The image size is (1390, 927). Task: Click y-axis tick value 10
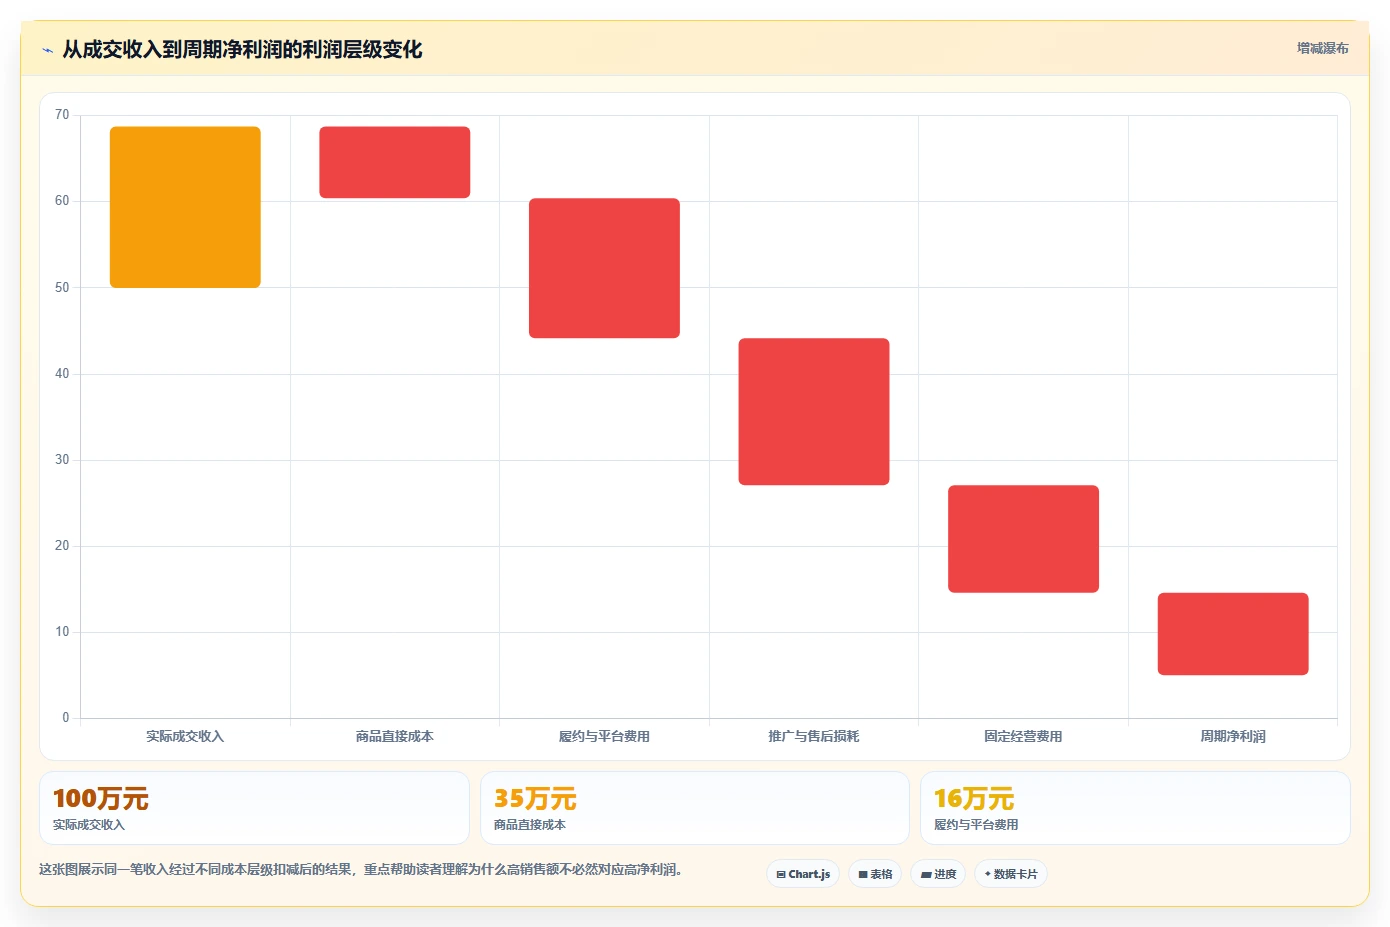coord(62,632)
